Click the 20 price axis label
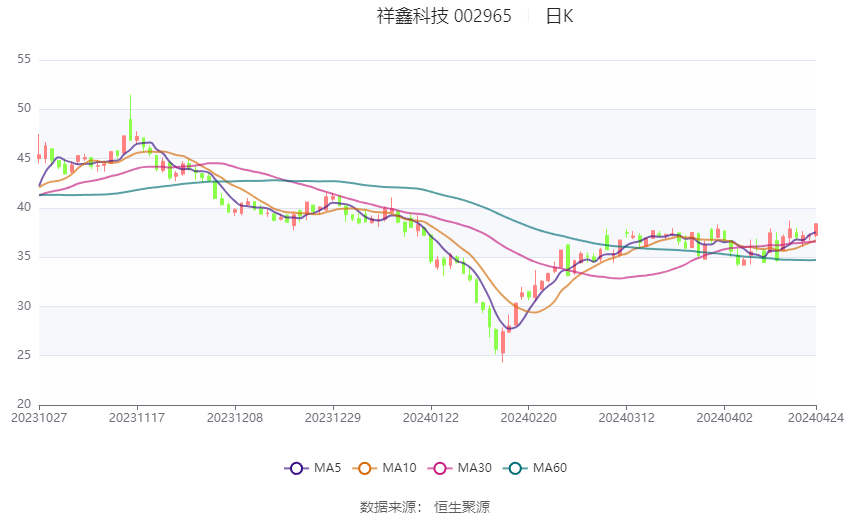Screen dimensions: 850x517 (24, 404)
